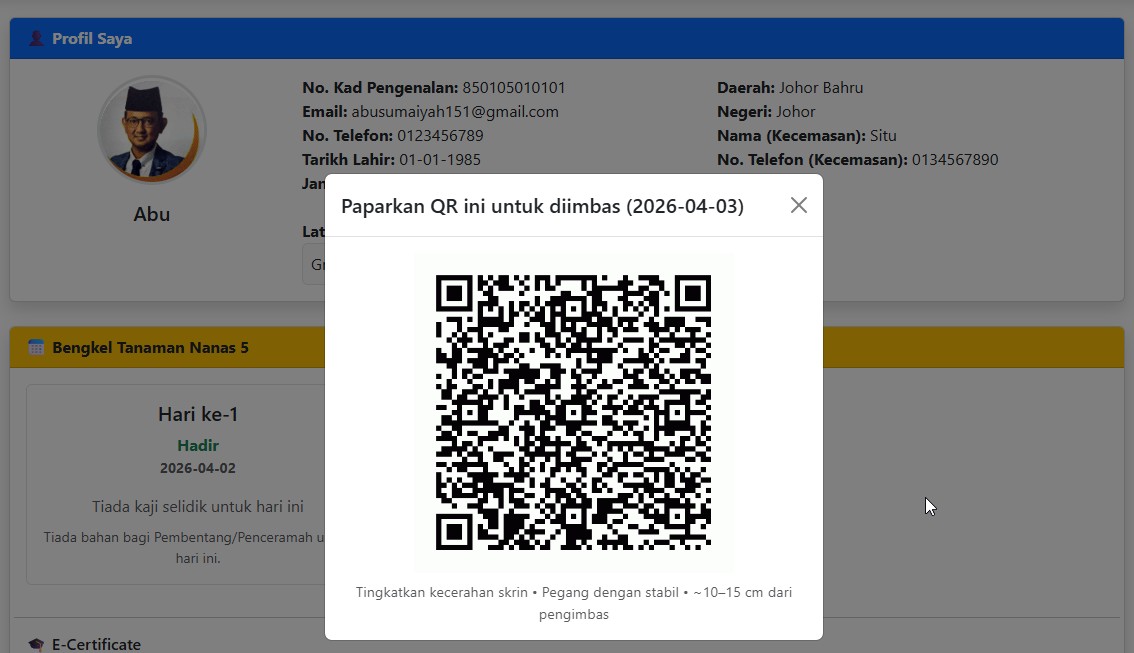1134x653 pixels.
Task: Click IC number 850105010101
Action: tap(513, 88)
